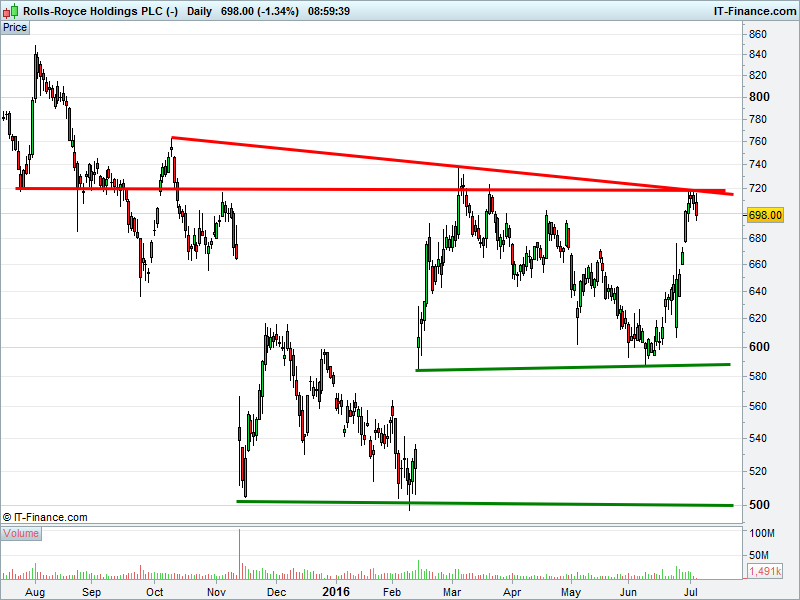Click the Apr date axis label
This screenshot has width=800, height=600.
[512, 592]
